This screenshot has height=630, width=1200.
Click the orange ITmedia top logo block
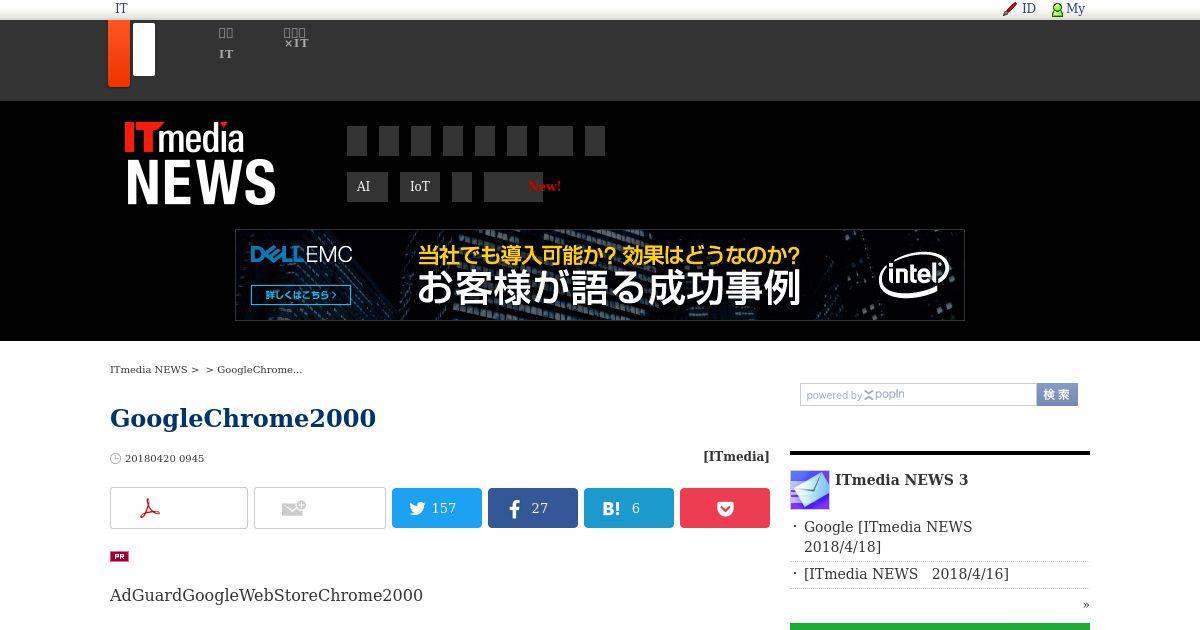(119, 53)
